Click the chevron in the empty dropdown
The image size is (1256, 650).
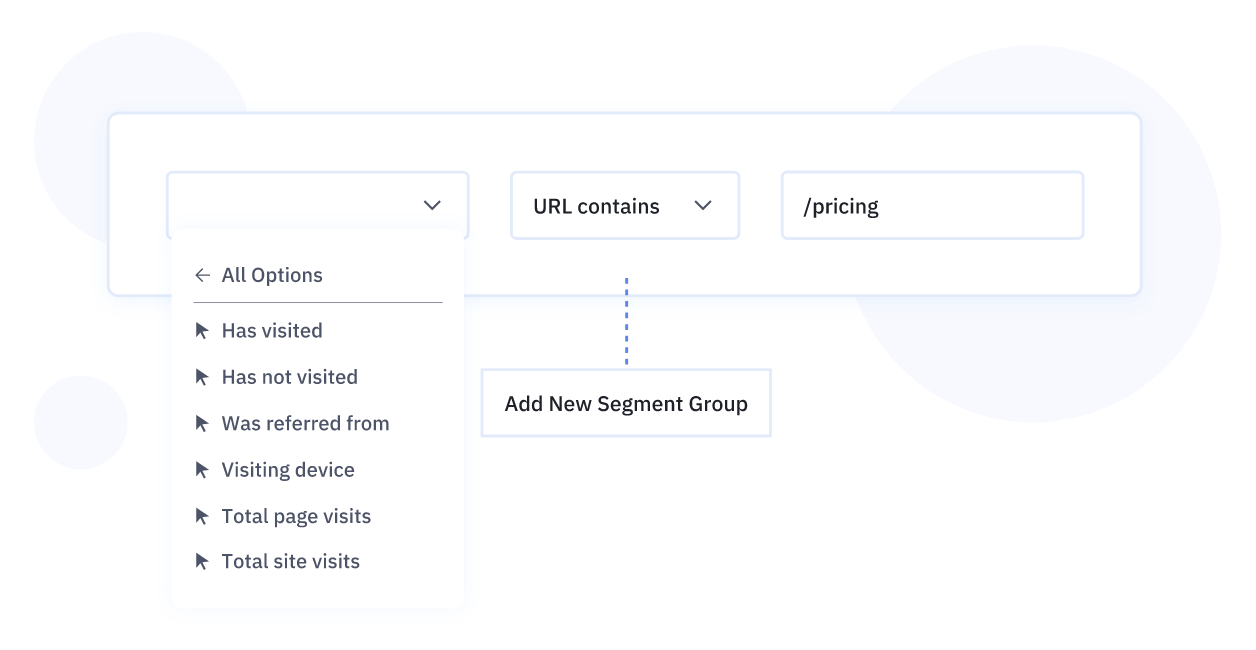point(432,205)
